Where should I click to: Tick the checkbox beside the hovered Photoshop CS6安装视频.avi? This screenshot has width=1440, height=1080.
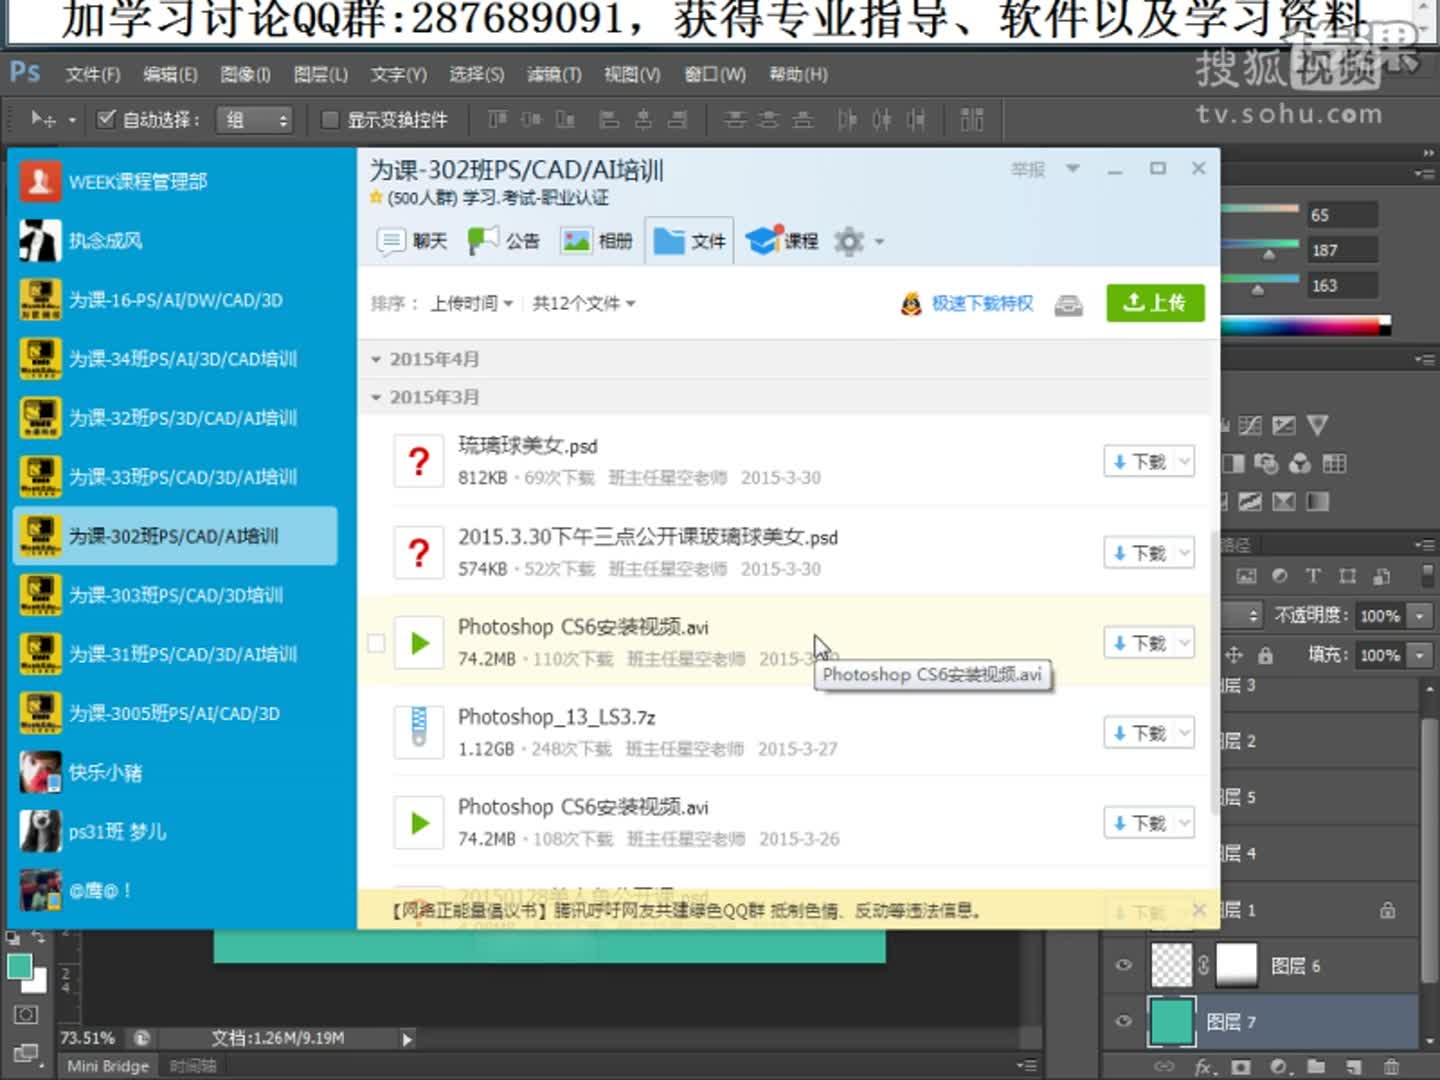click(x=376, y=643)
